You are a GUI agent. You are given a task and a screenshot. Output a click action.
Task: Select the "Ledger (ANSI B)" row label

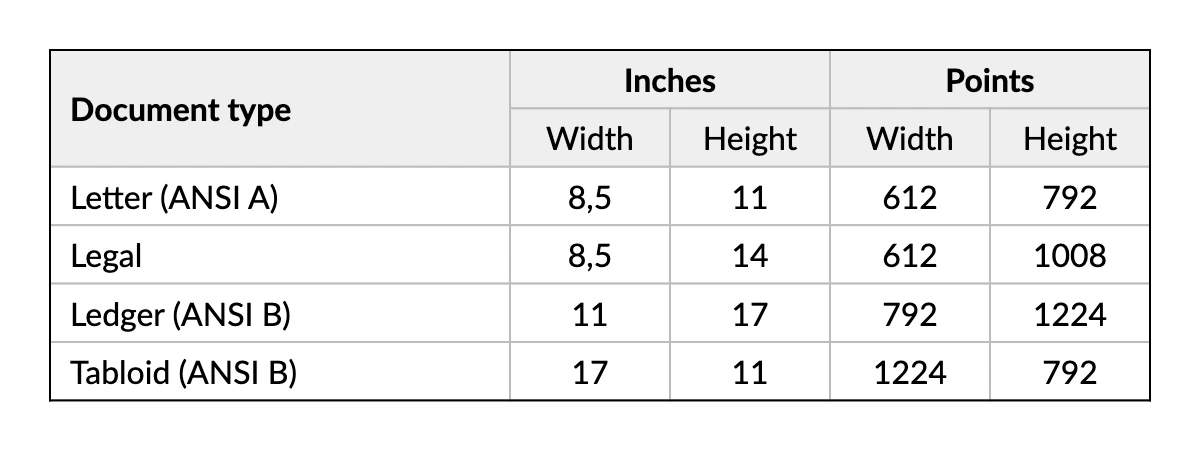click(x=180, y=315)
